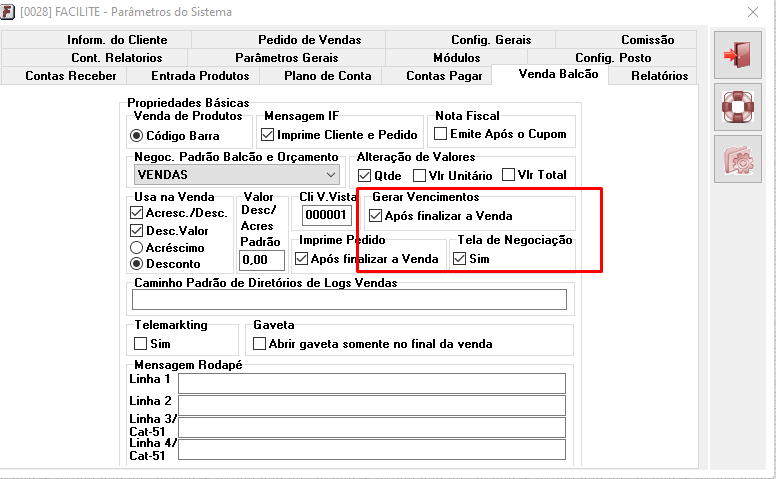Enable the Vlr Unitário checkbox
Screen dimensions: 776x479
coord(419,176)
